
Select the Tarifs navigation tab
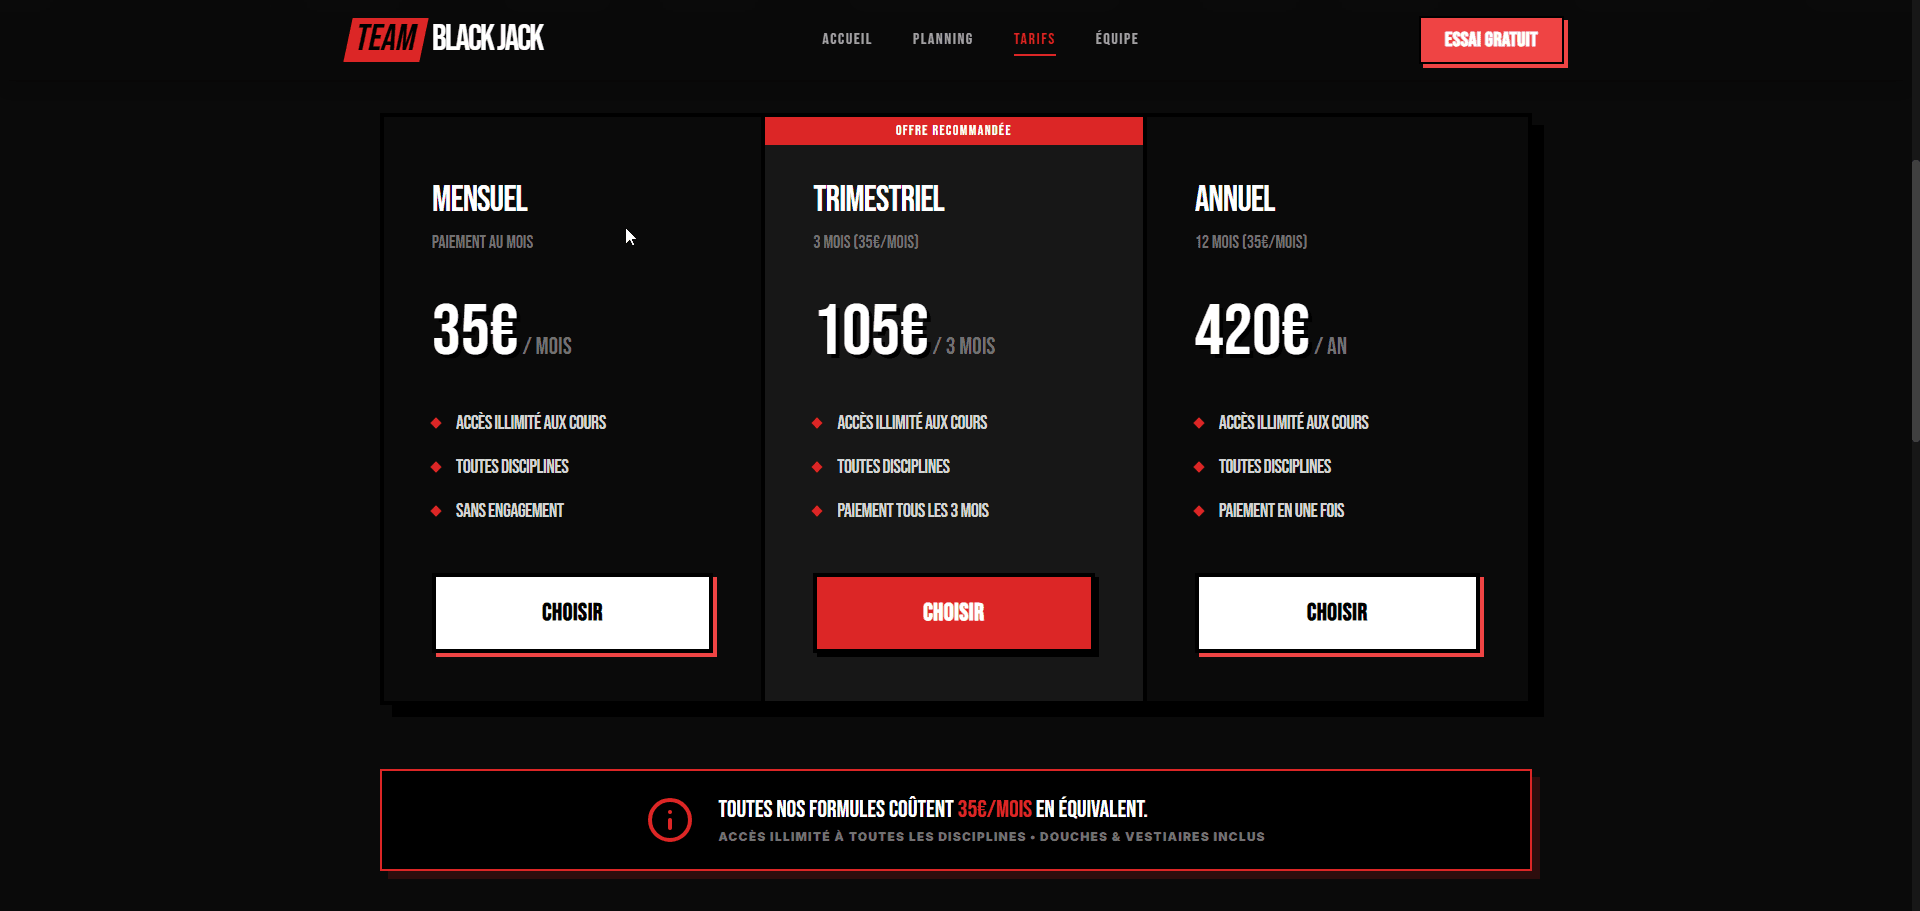pyautogui.click(x=1034, y=39)
